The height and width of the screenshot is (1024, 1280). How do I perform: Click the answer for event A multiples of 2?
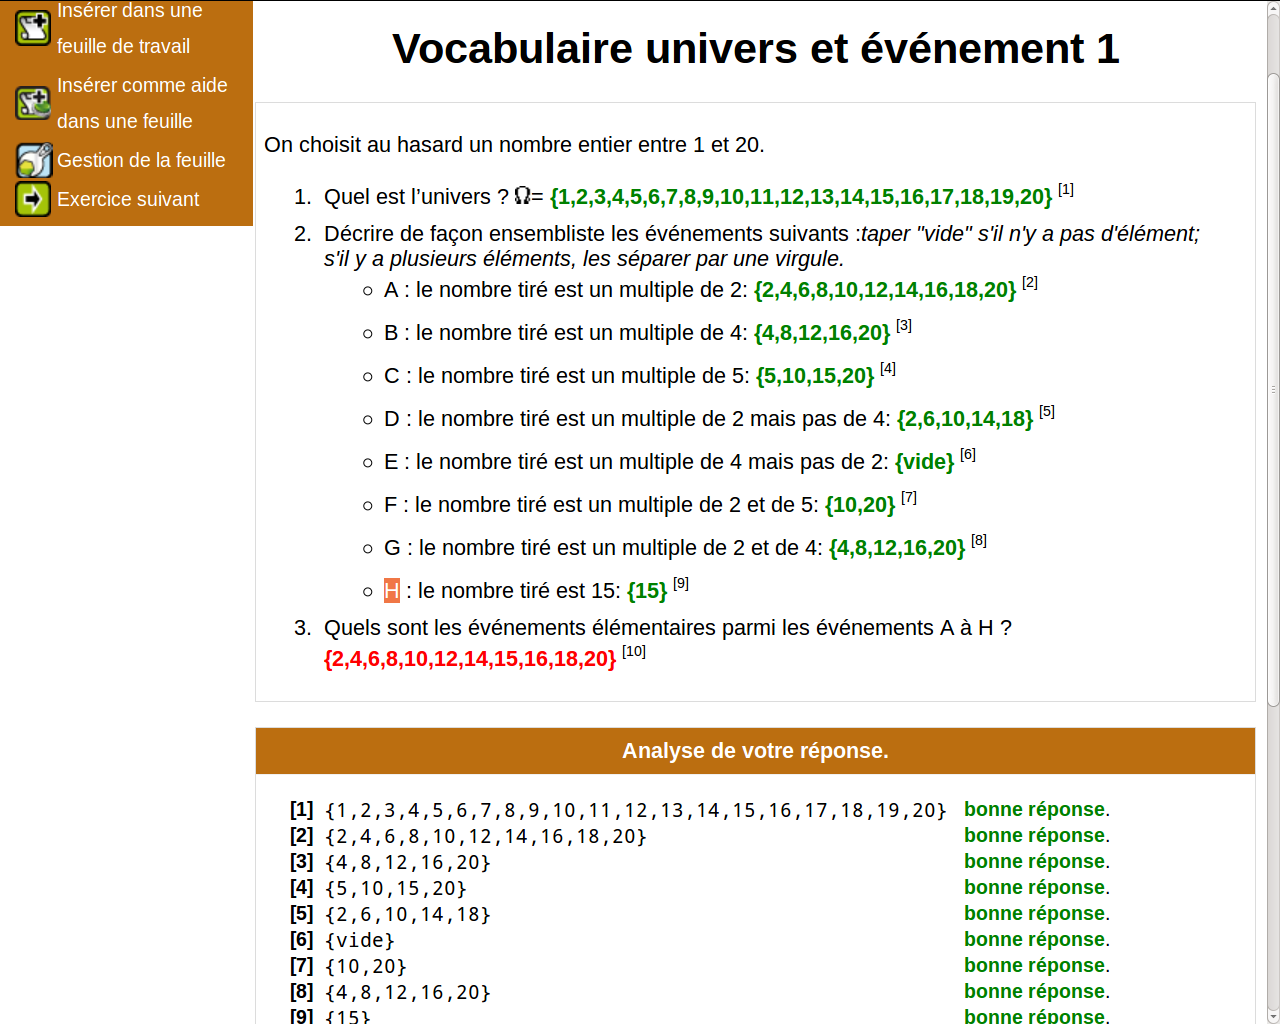coord(884,290)
